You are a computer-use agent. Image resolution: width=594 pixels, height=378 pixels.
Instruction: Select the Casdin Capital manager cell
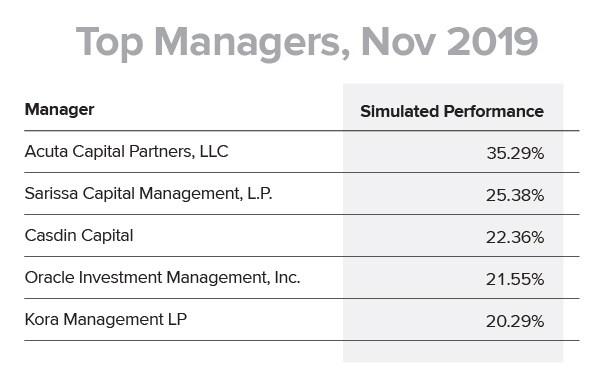click(x=79, y=236)
